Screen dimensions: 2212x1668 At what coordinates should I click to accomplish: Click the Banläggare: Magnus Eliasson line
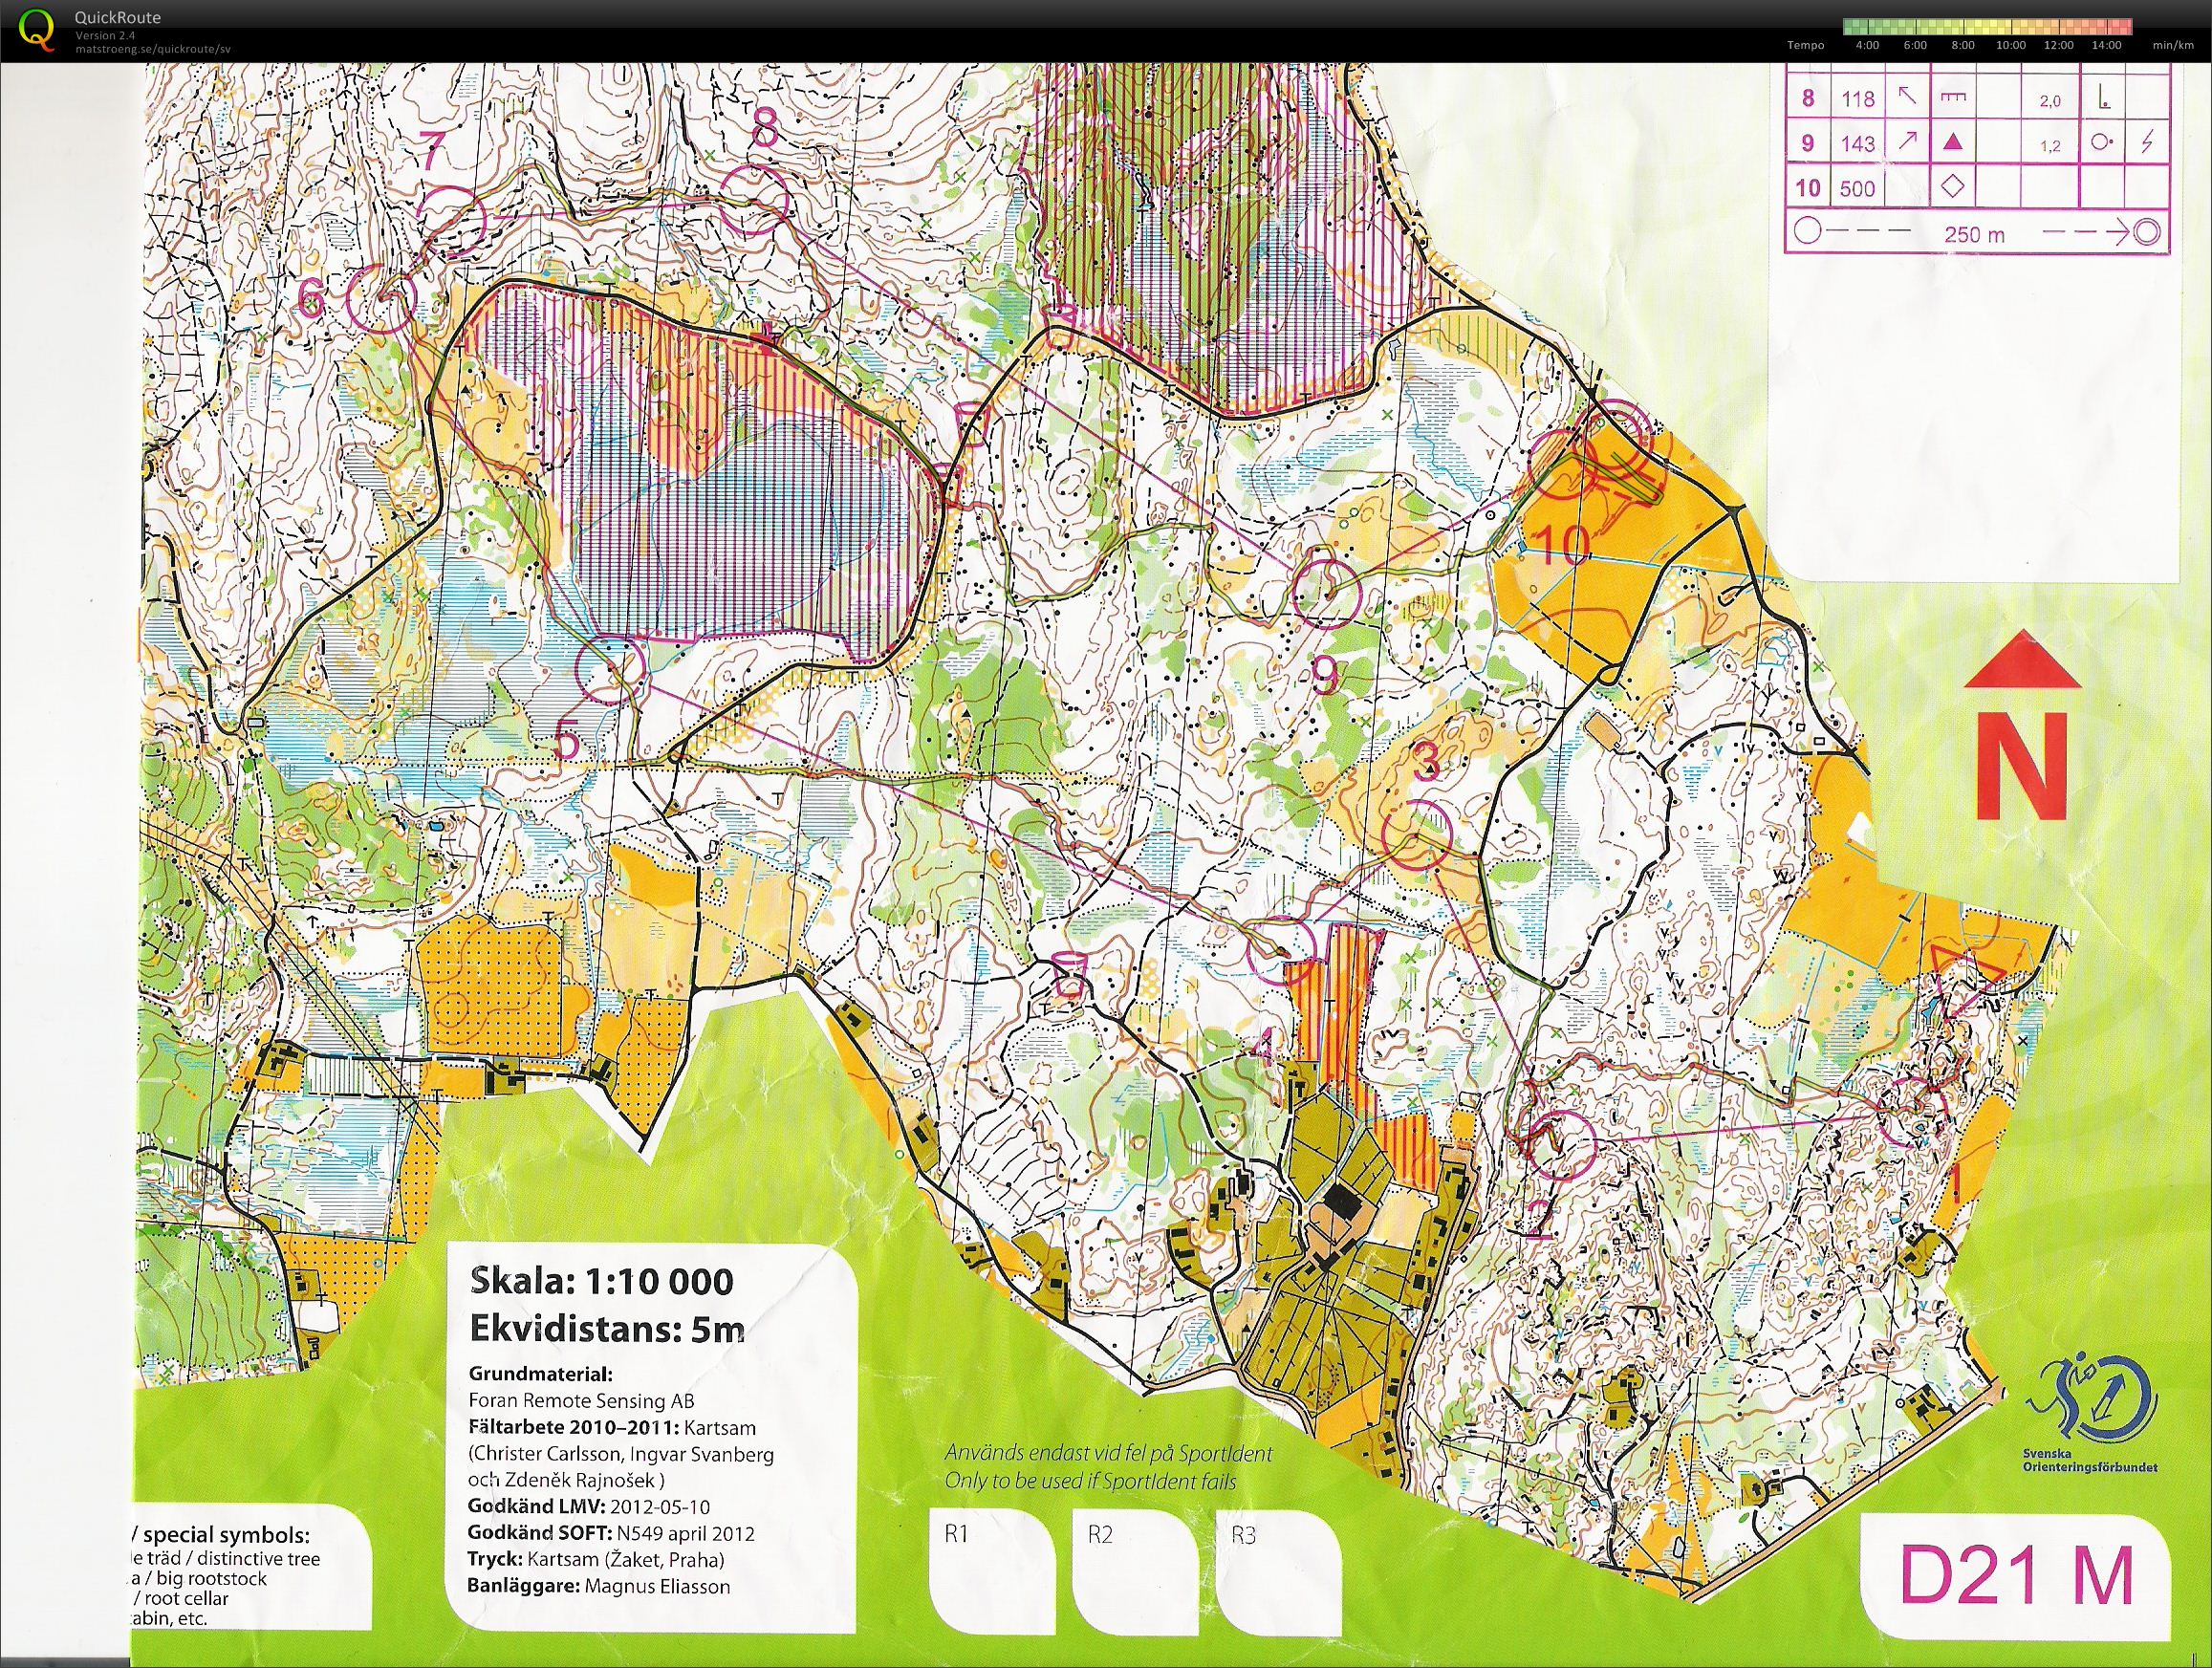click(x=598, y=1586)
